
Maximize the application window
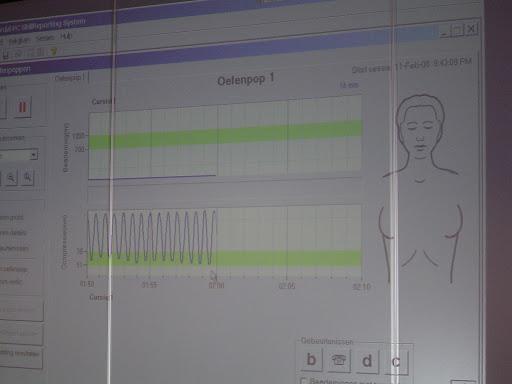(x=457, y=30)
